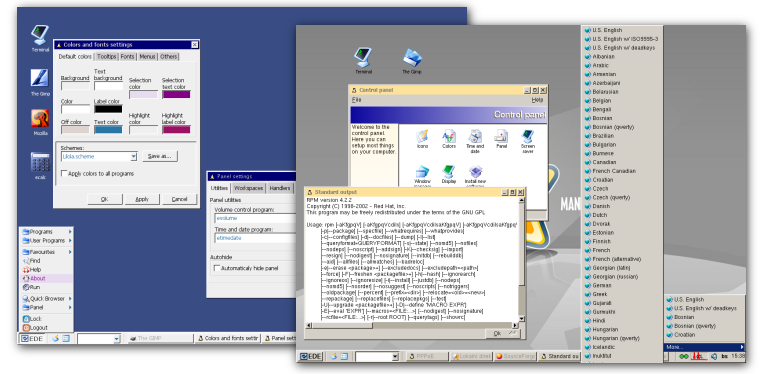Switch to the Fonts tab
Screen dimensions: 762x374
point(127,57)
